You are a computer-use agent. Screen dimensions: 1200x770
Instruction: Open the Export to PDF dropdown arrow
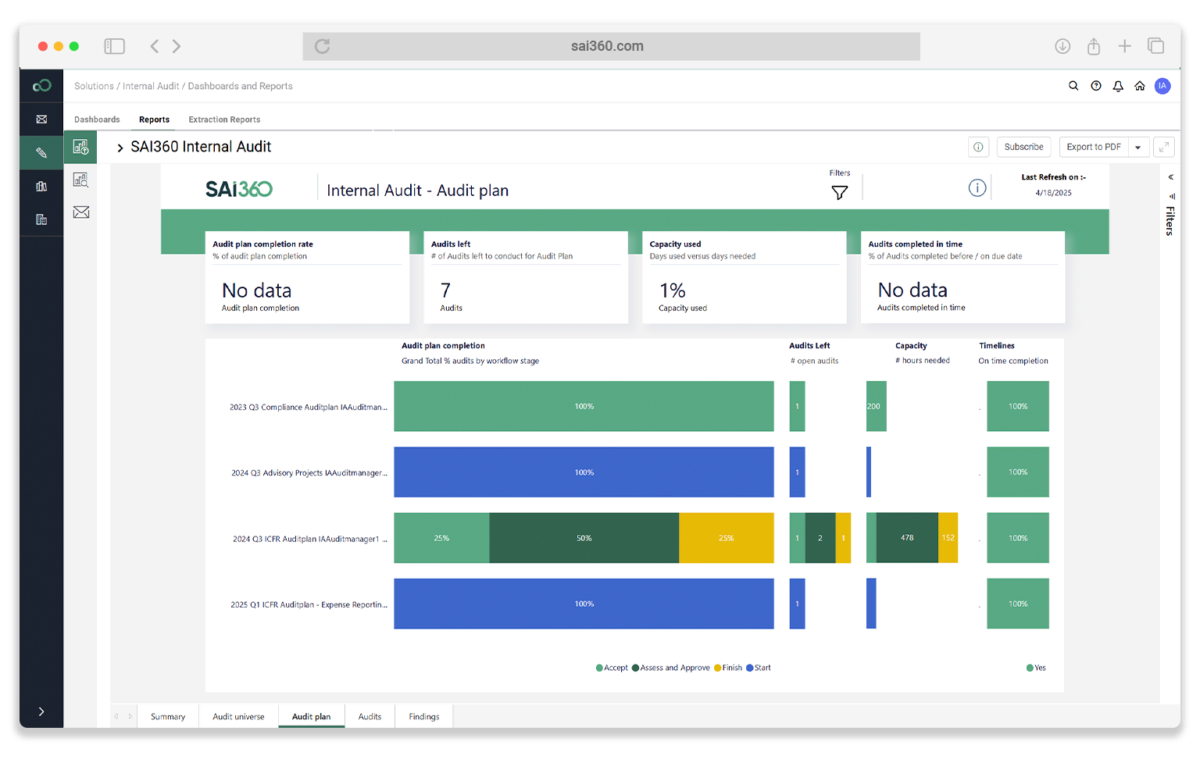(x=1138, y=146)
